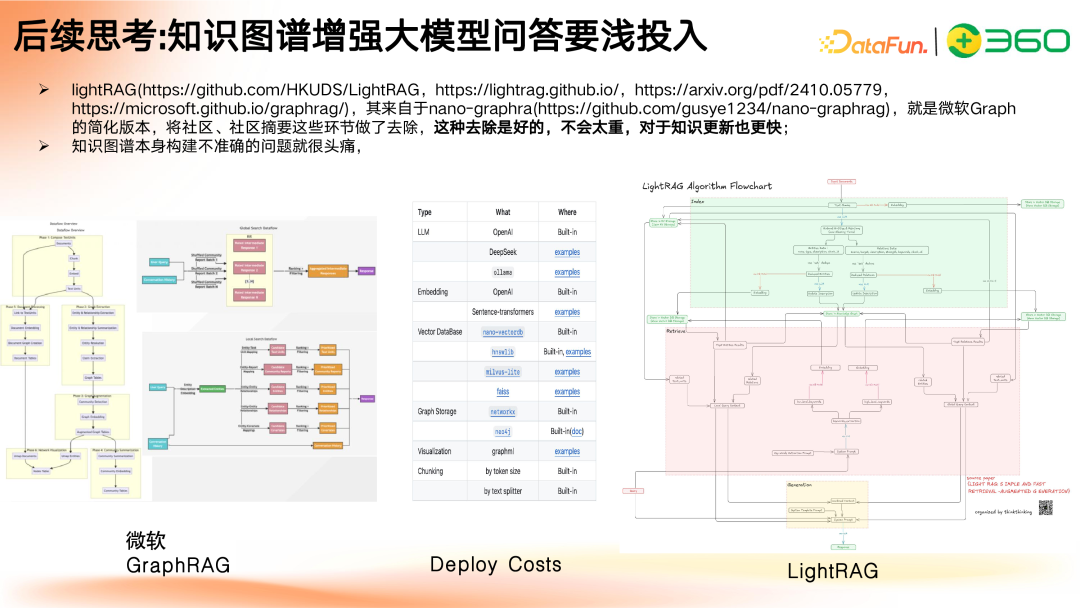The height and width of the screenshot is (608, 1080).
Task: Click the slide title 后续思考
Action: click(x=360, y=36)
